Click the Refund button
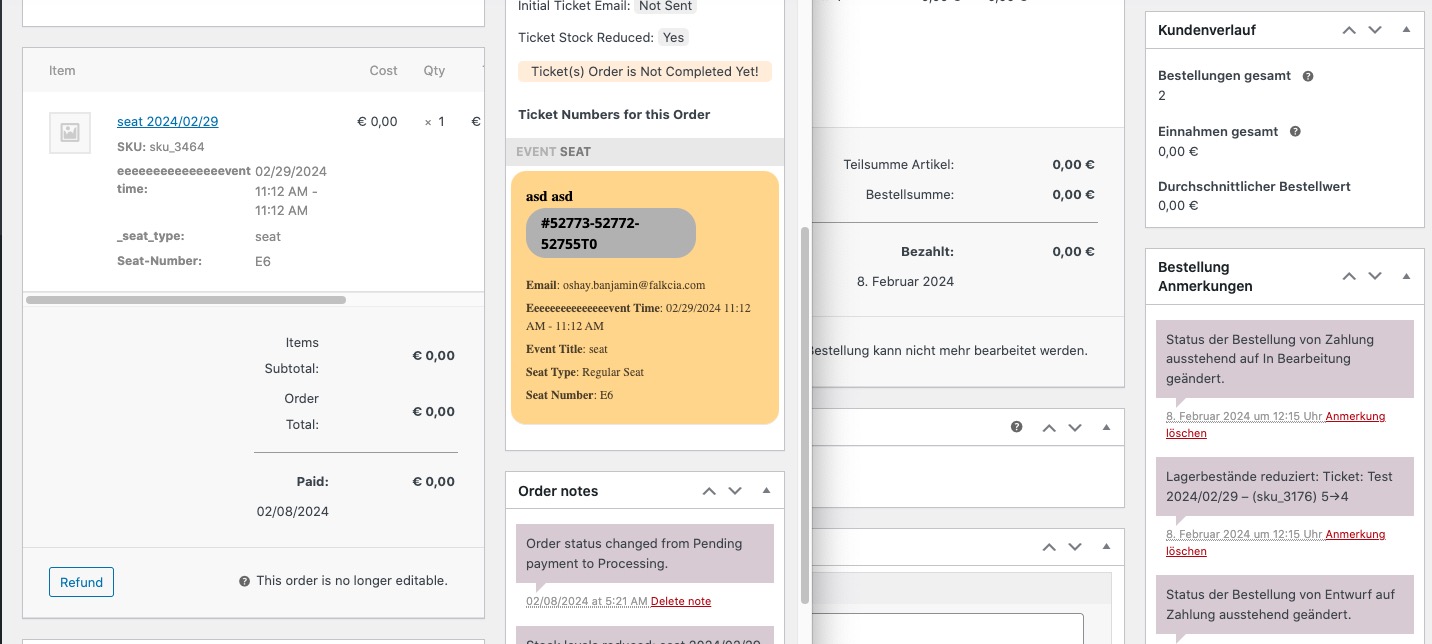 pyautogui.click(x=81, y=582)
